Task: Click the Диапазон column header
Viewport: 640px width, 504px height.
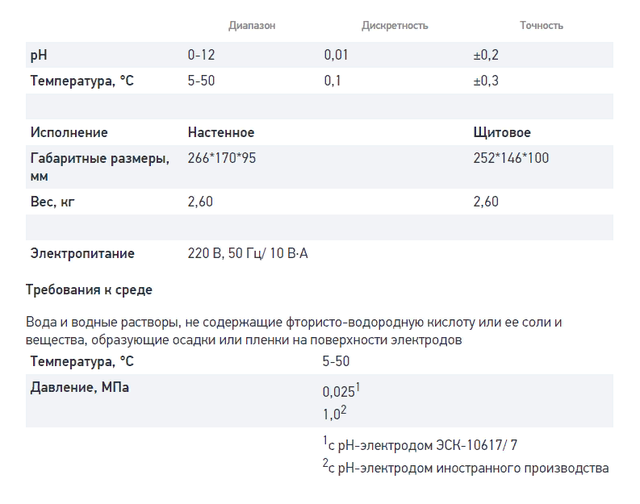Action: pyautogui.click(x=252, y=25)
